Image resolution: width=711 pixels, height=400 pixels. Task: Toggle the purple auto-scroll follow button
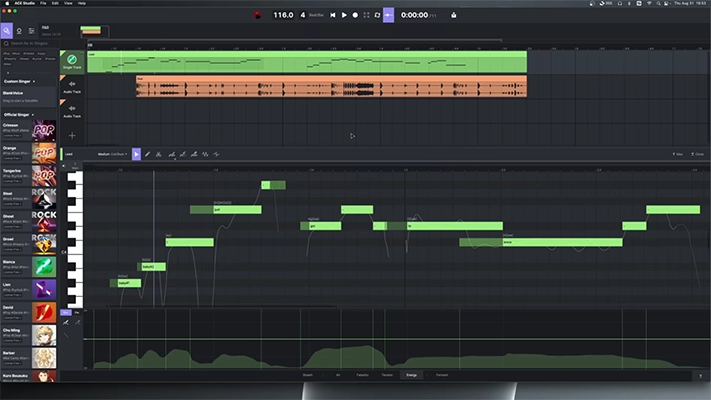click(388, 15)
